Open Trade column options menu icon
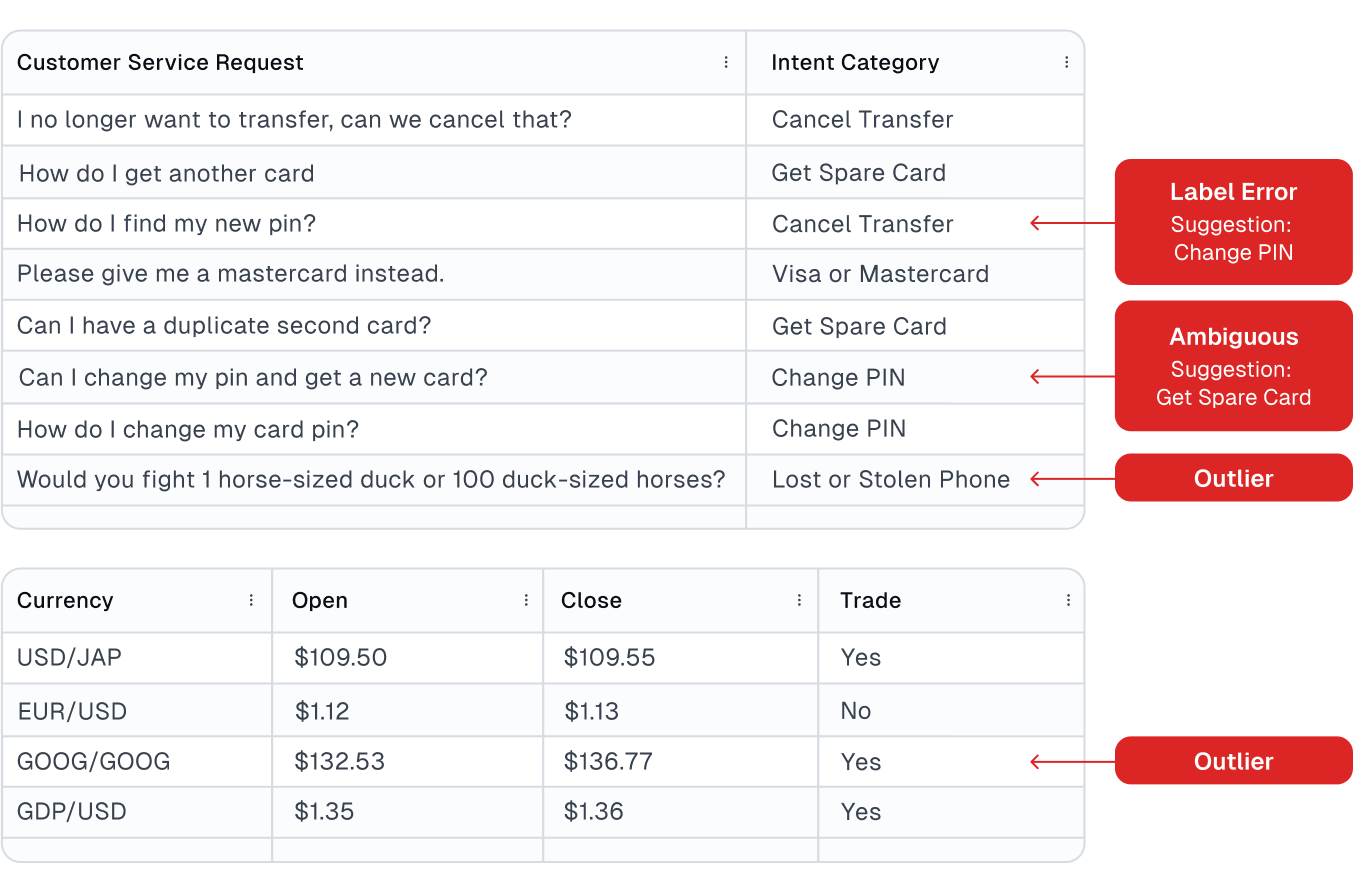Screen dimensions: 1354x891 (x=1068, y=601)
